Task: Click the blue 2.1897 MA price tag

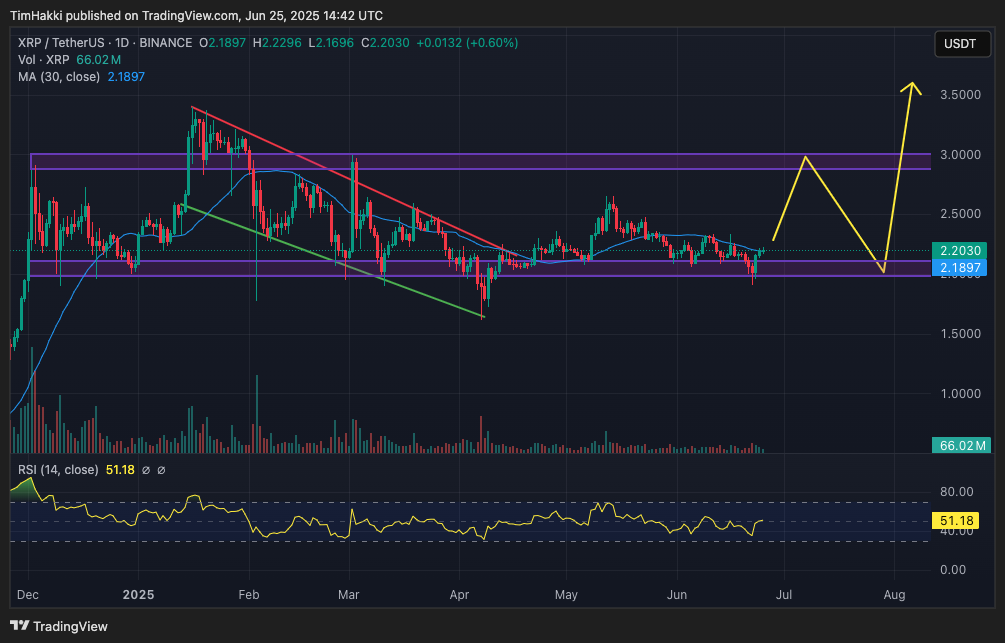Action: pos(959,267)
